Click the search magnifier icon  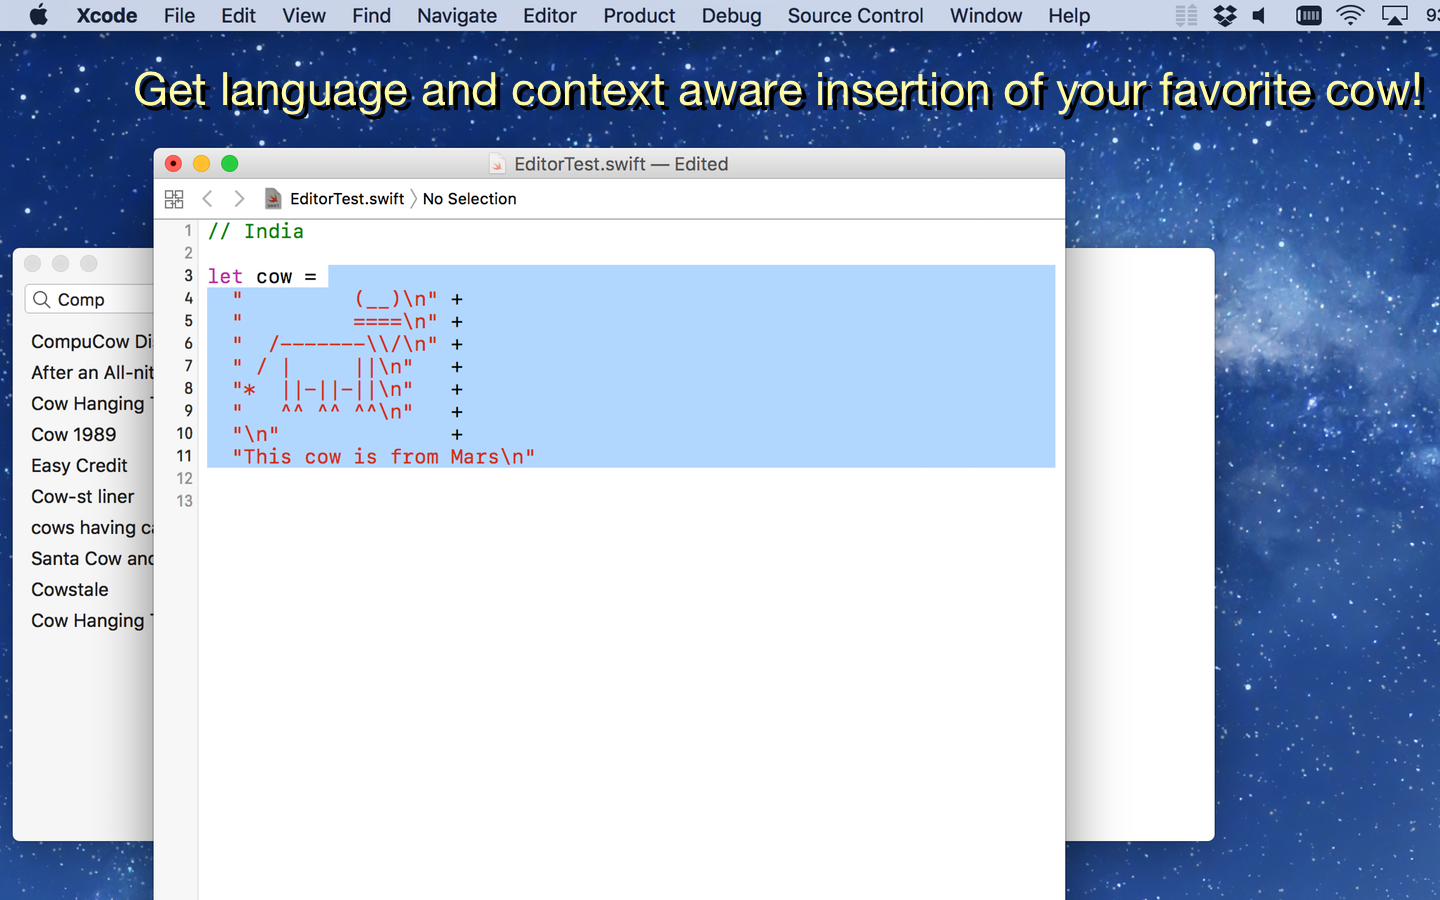tap(41, 300)
